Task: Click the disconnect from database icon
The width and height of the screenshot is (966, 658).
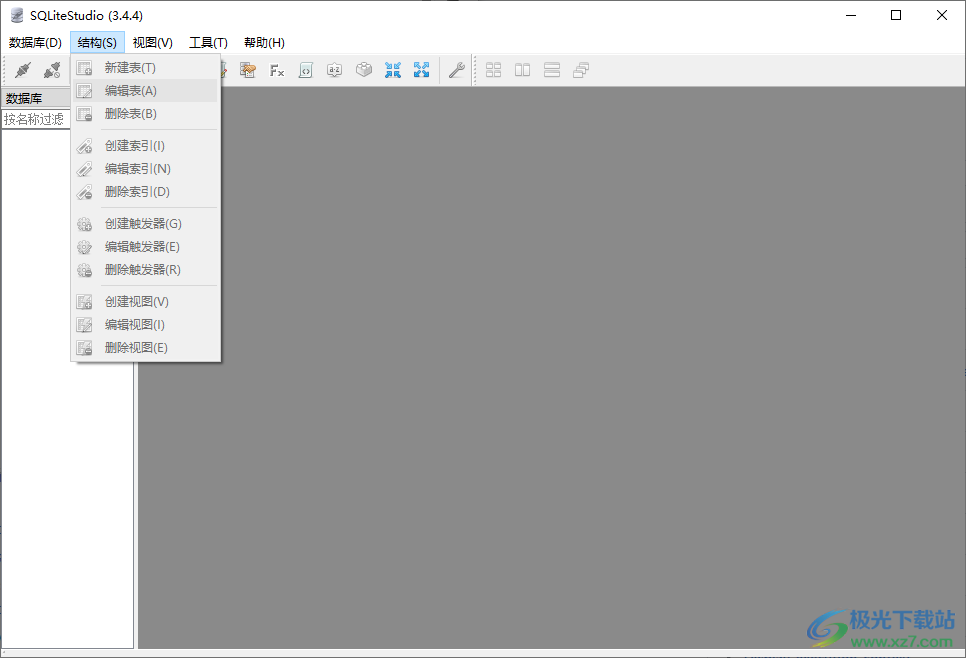Action: pos(52,70)
